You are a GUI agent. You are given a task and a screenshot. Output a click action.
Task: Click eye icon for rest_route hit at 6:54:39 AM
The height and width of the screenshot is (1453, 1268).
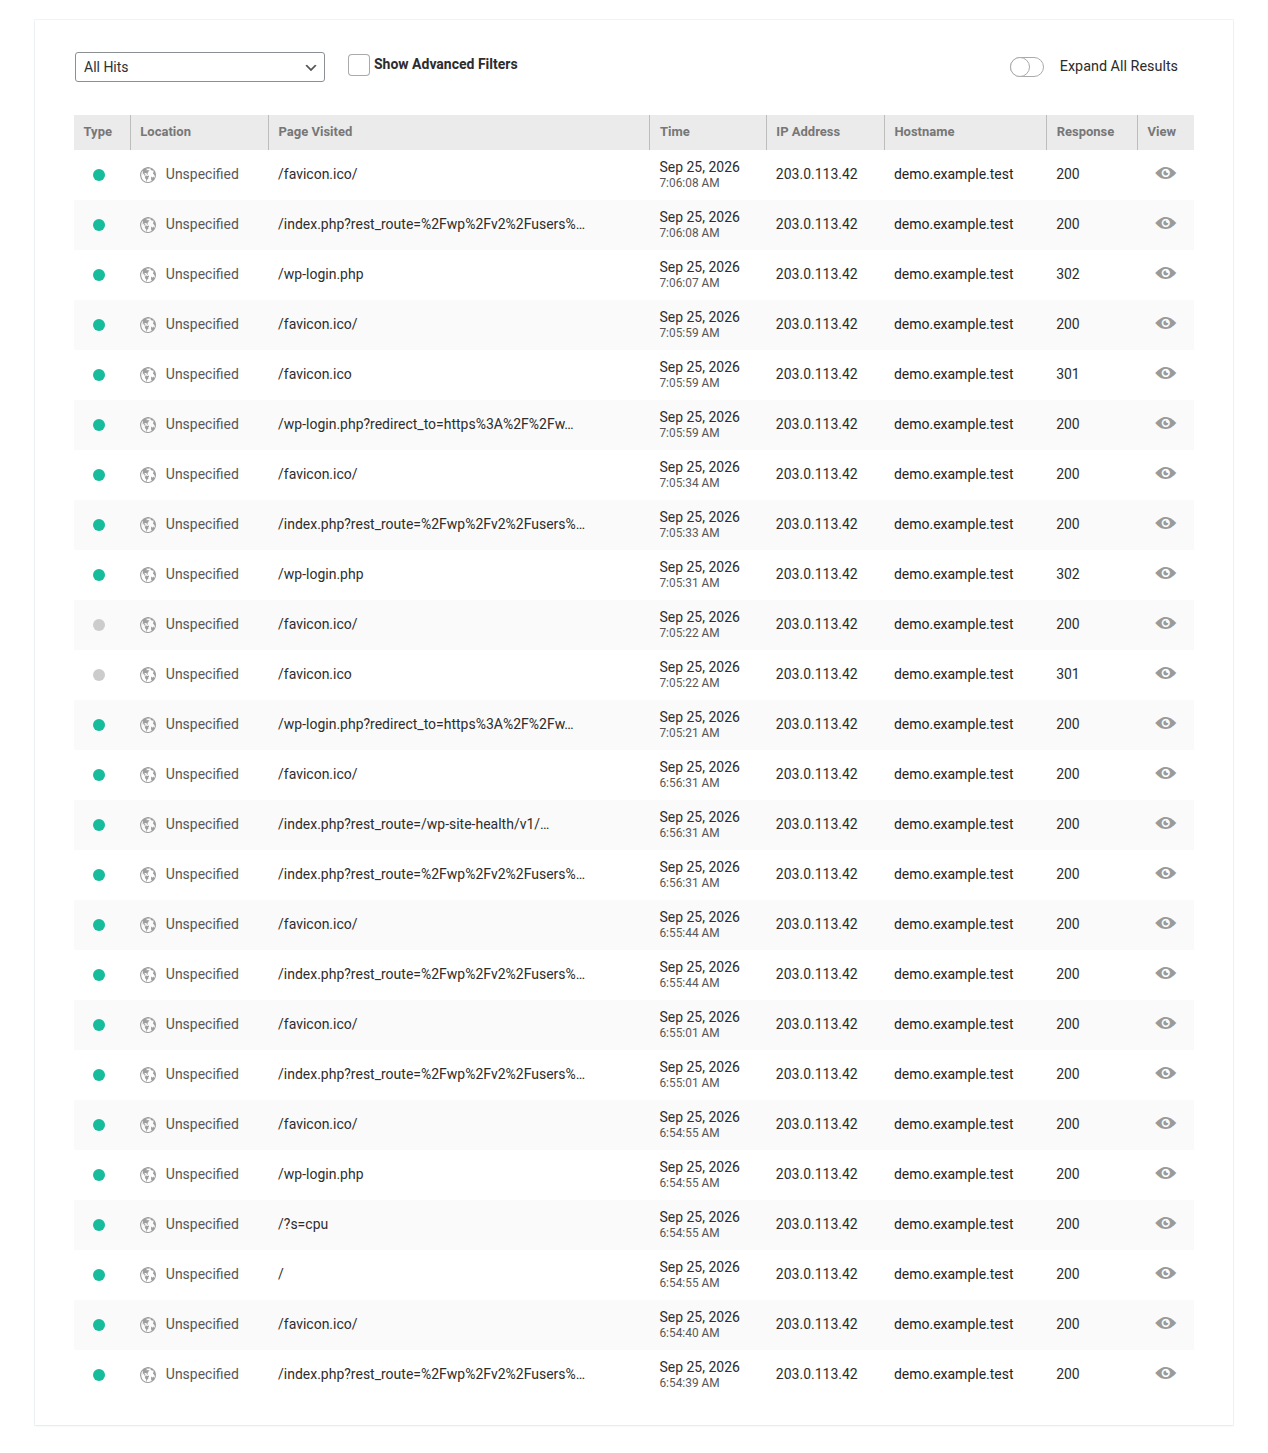point(1165,1373)
